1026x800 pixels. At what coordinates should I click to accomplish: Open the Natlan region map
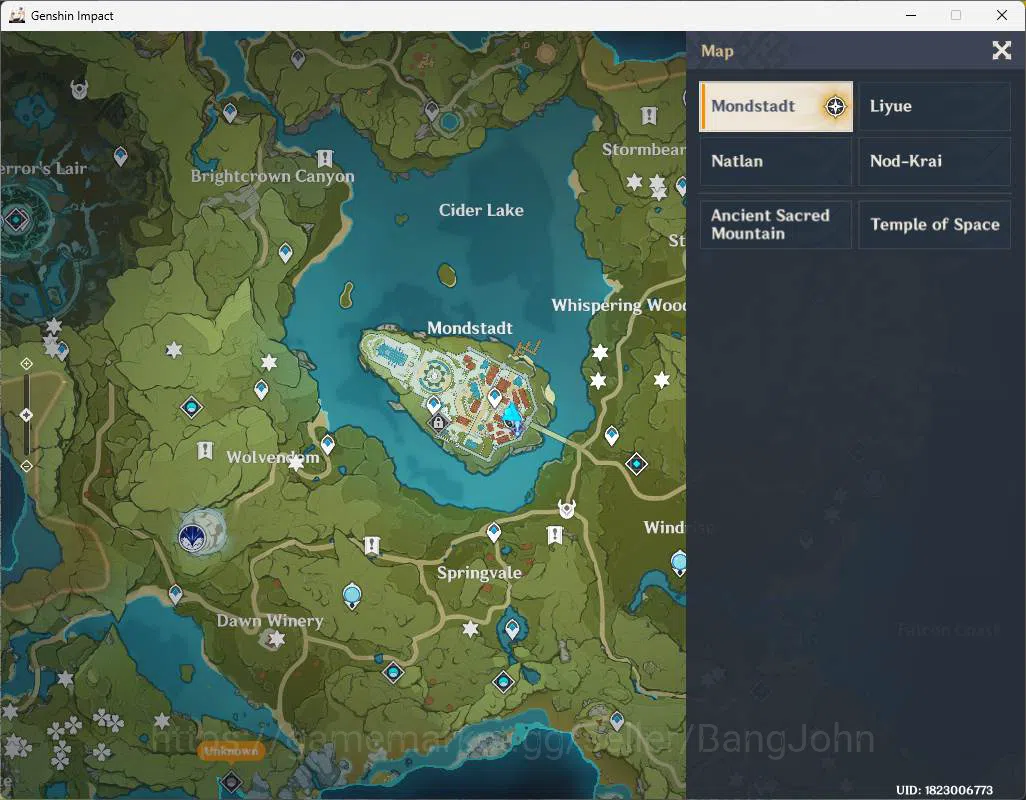pyautogui.click(x=775, y=161)
